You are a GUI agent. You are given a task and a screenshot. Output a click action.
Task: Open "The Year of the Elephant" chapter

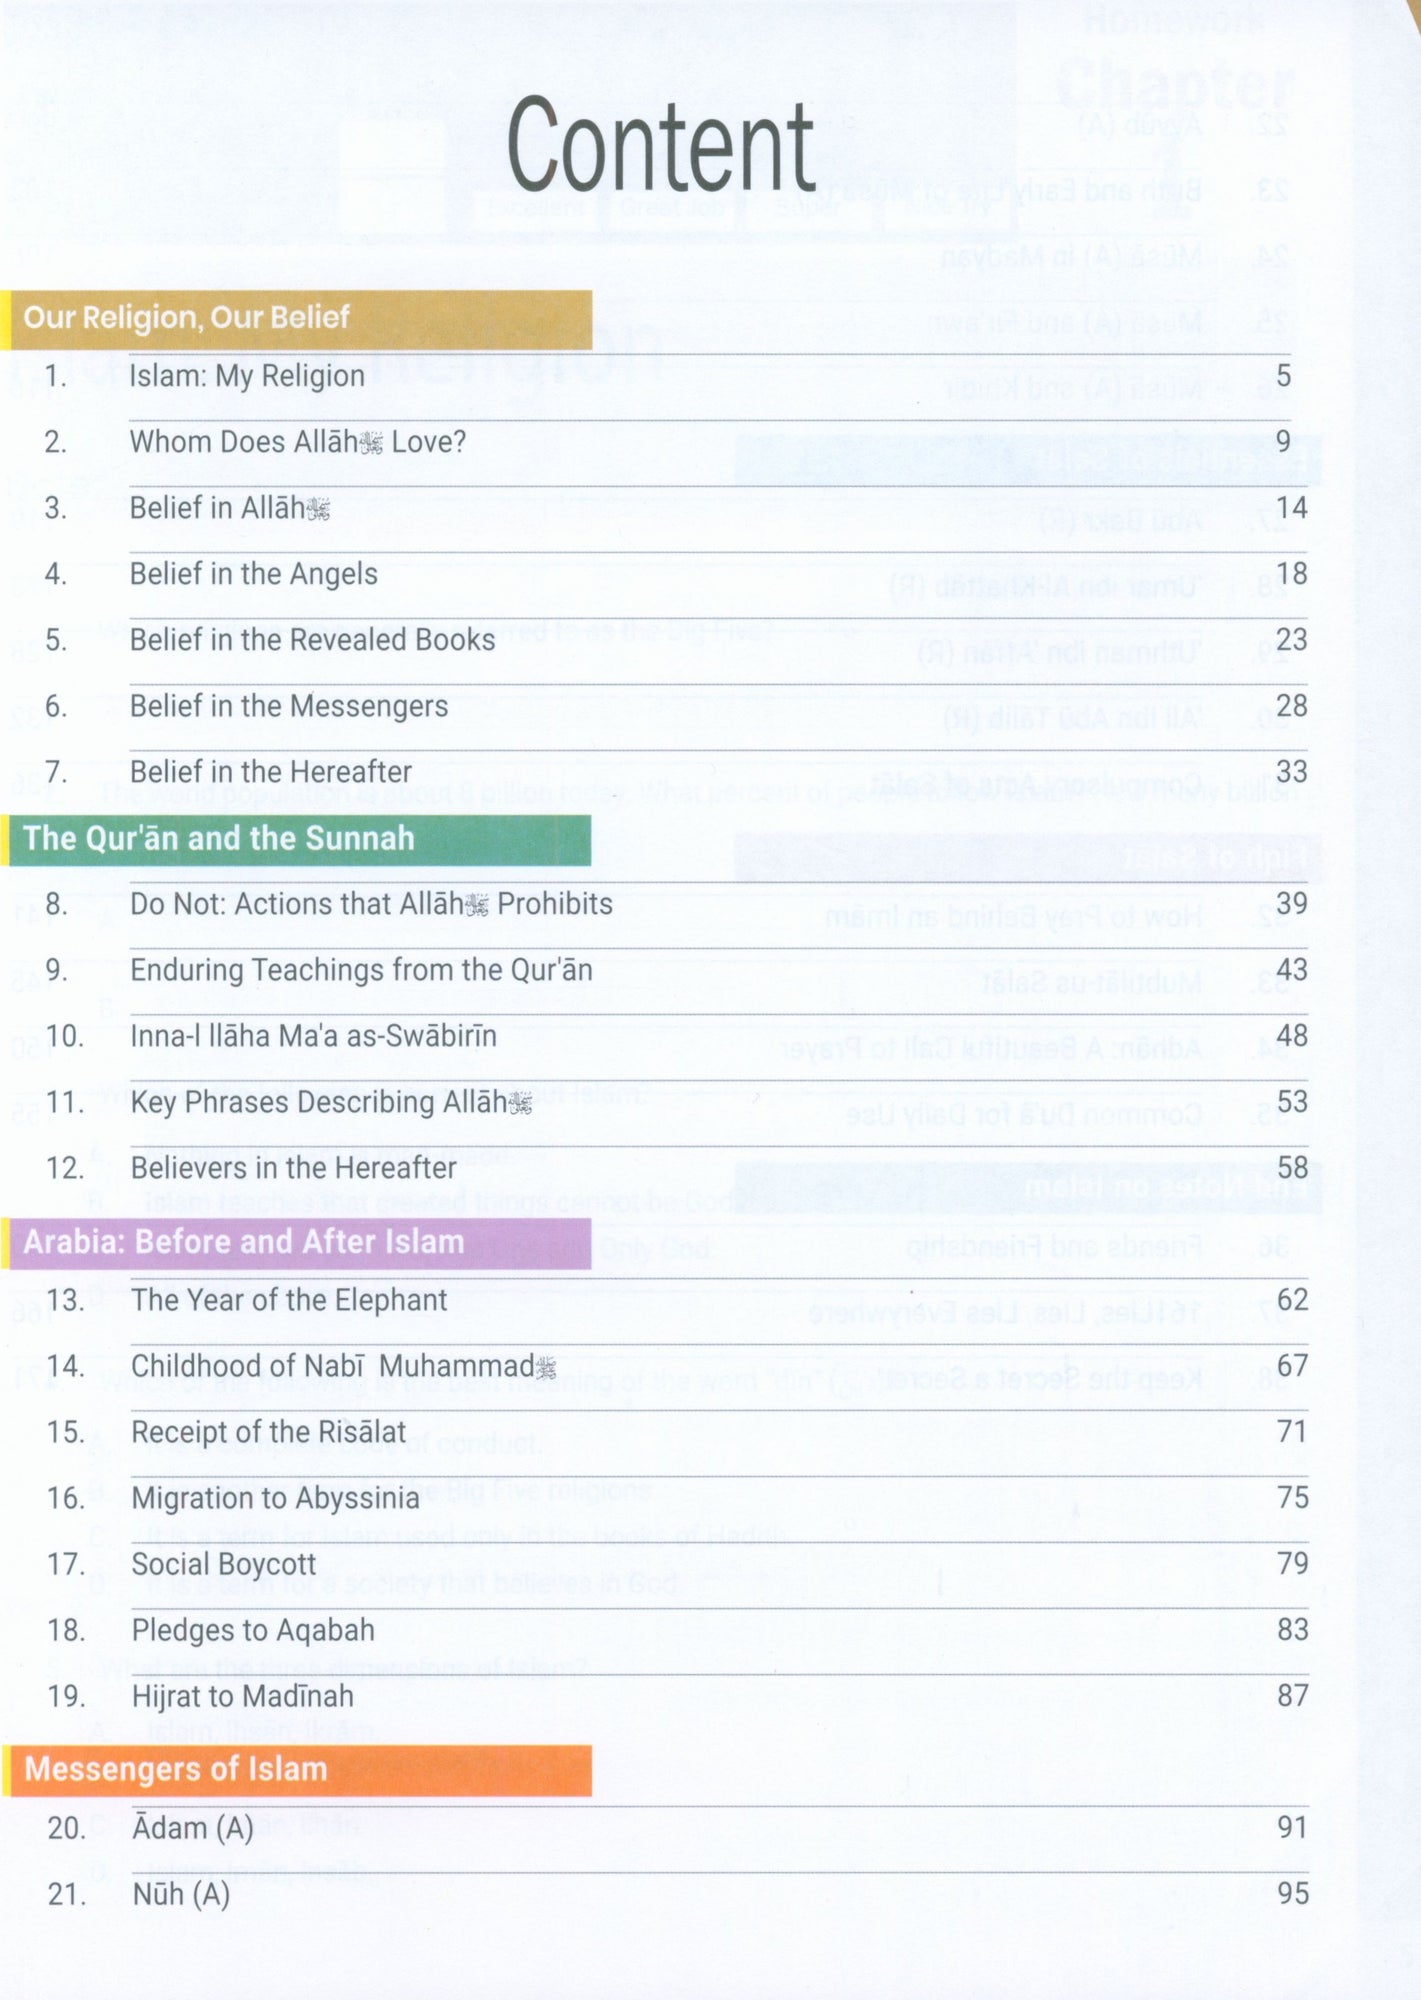click(x=289, y=1300)
